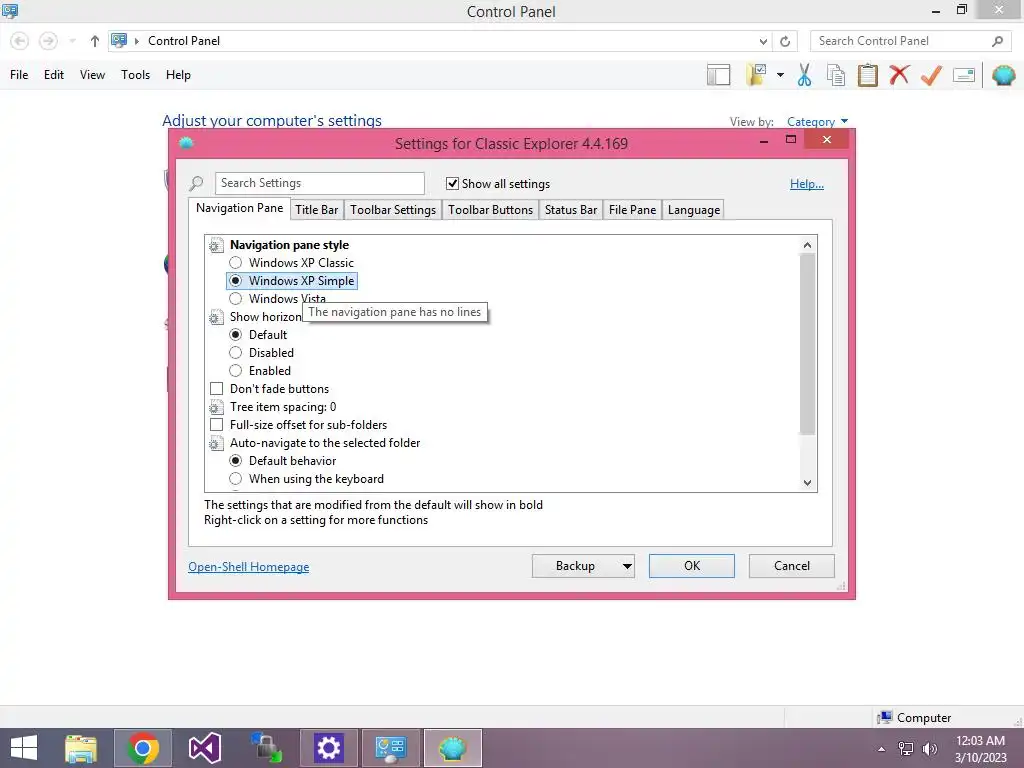Open the Navigation Pane tab
The height and width of the screenshot is (768, 1024).
pos(239,208)
